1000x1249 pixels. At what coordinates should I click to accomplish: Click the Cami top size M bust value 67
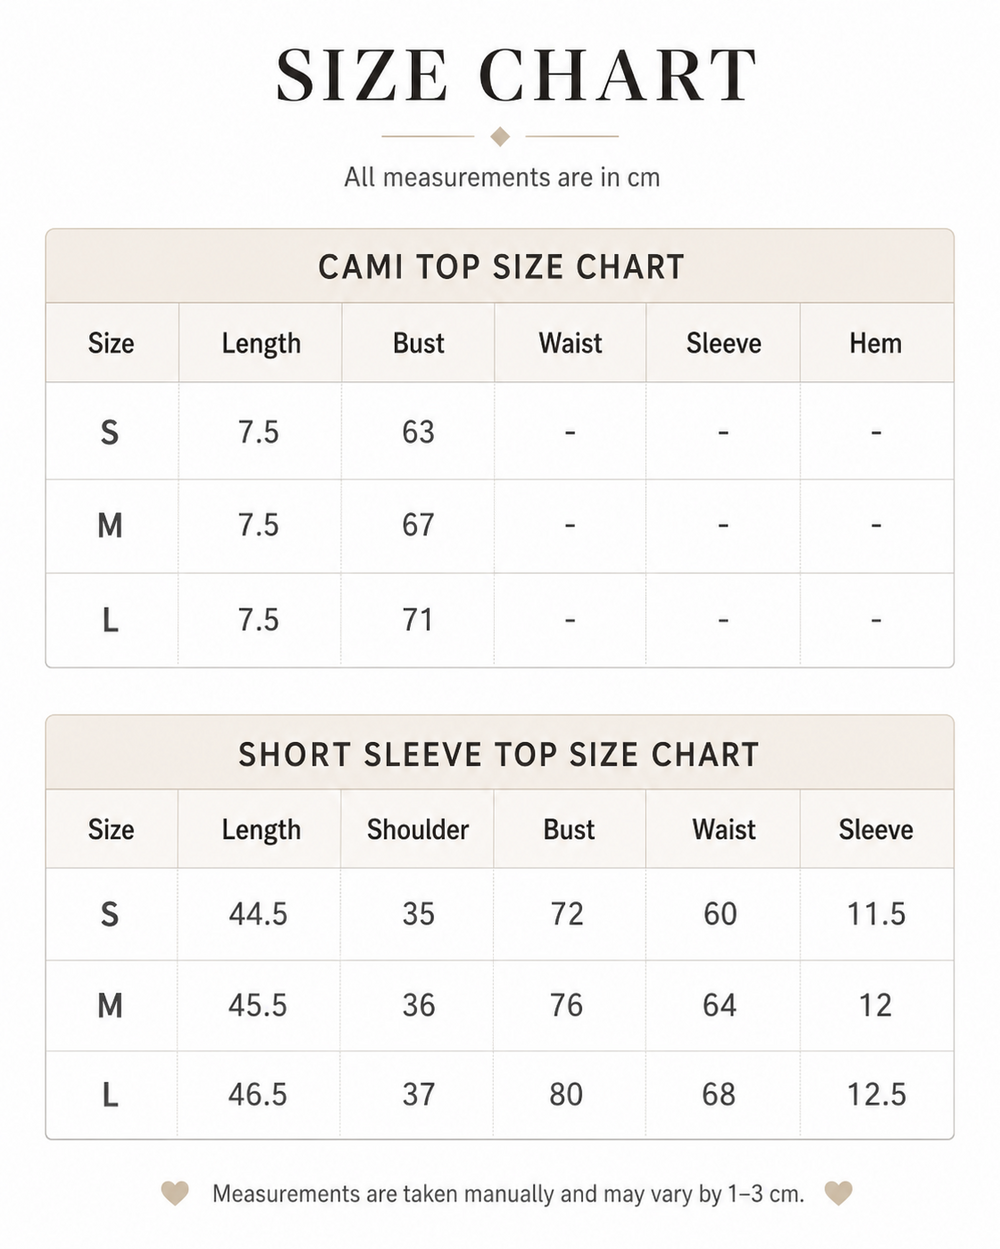point(418,525)
